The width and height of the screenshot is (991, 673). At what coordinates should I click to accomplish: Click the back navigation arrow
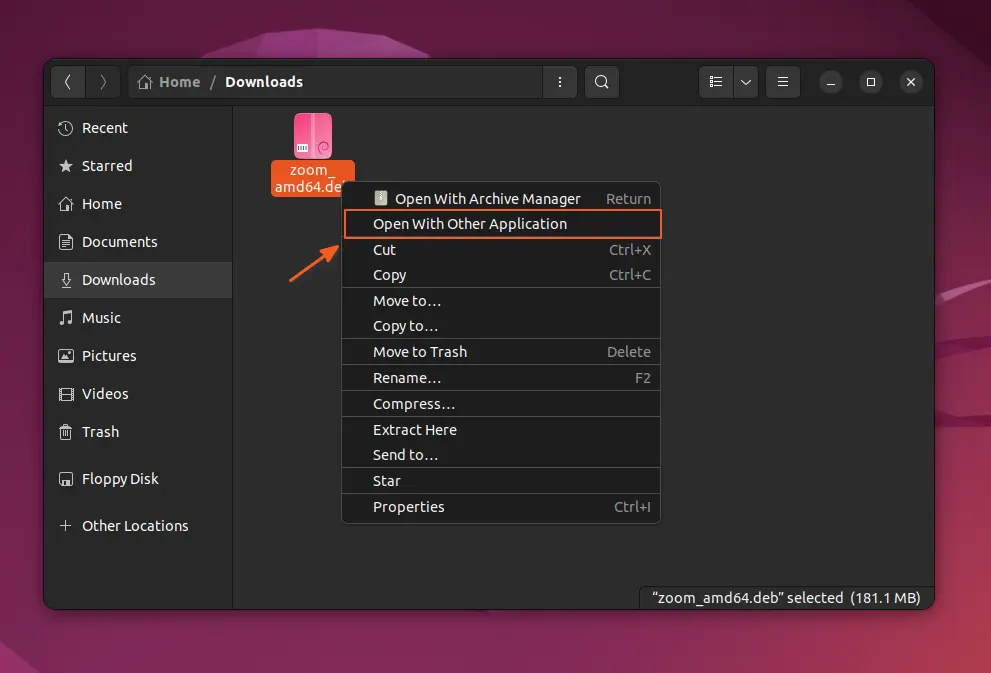(x=68, y=82)
